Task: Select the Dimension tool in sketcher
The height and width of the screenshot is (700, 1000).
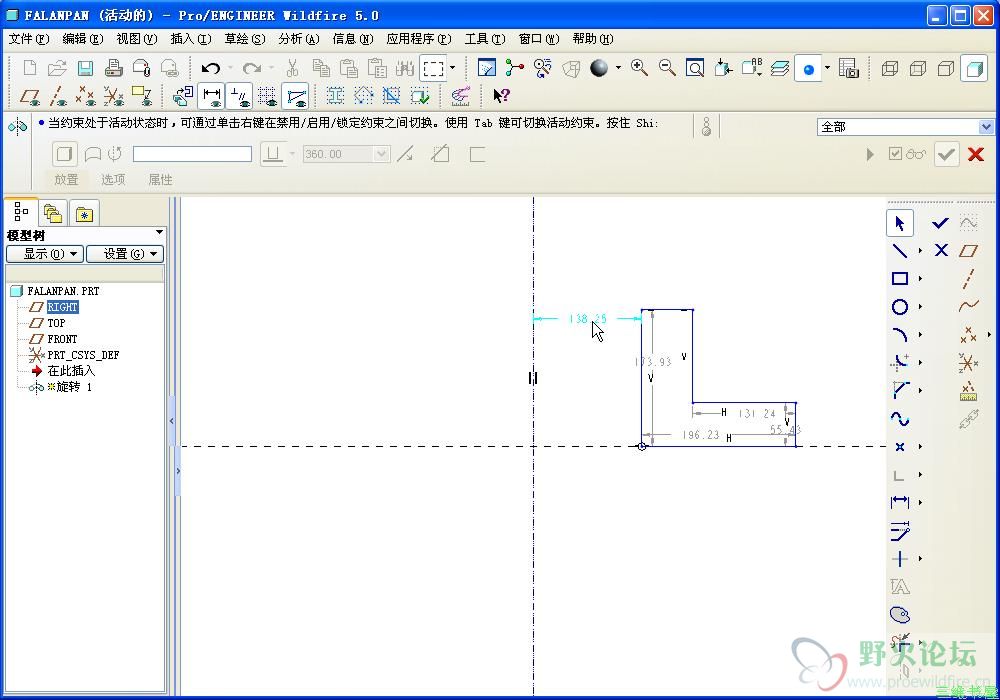Action: click(899, 502)
